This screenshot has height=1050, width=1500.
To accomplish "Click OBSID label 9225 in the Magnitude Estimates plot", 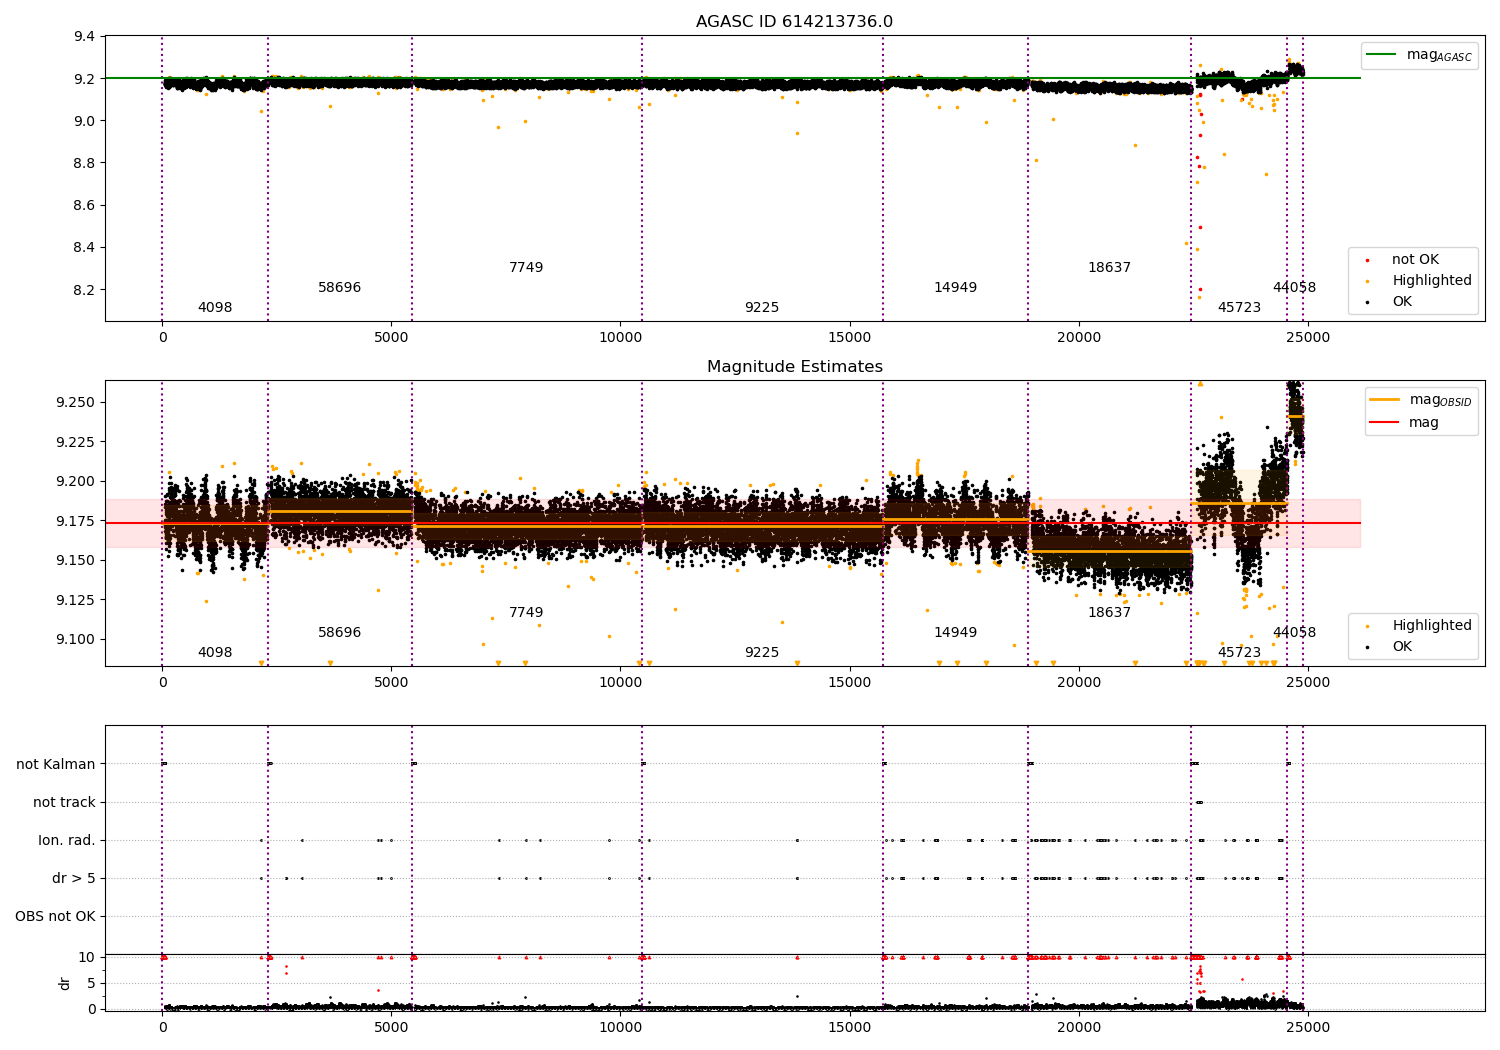I will pos(762,653).
